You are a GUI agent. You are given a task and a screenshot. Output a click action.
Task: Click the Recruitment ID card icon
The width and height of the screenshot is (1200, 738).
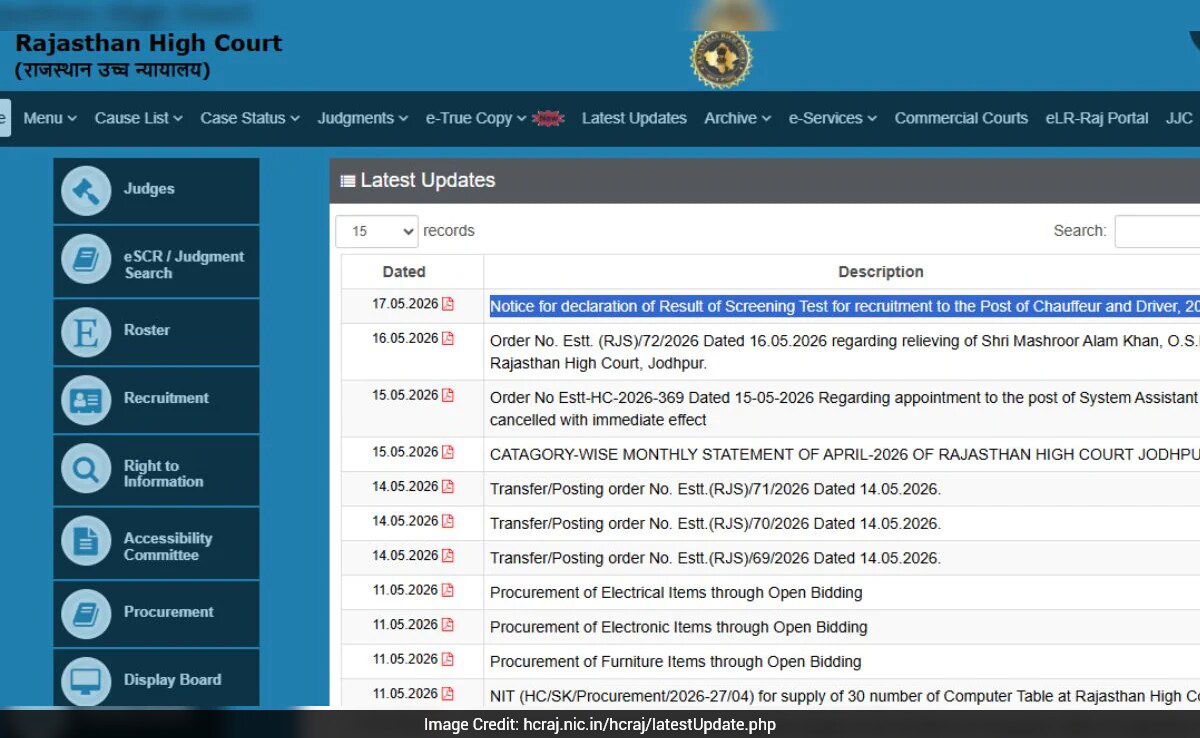pyautogui.click(x=86, y=399)
